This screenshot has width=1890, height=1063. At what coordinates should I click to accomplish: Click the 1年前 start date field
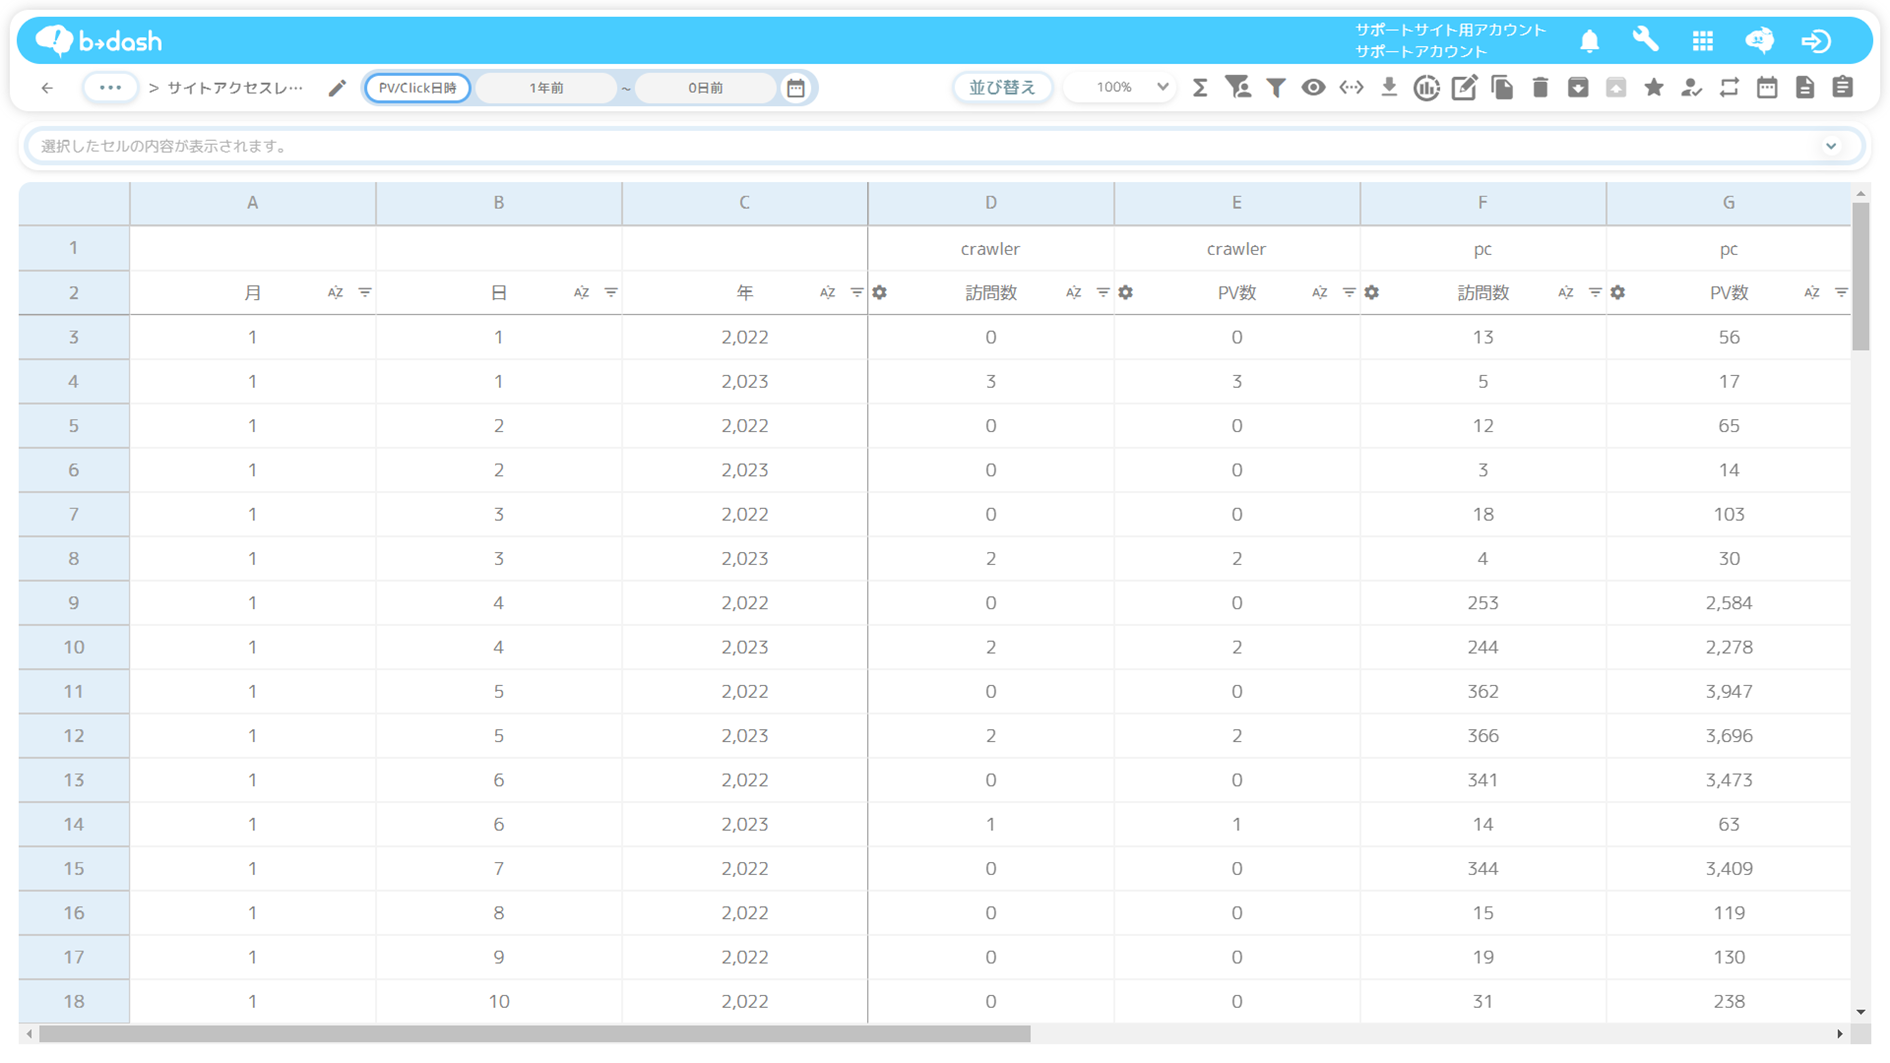click(x=546, y=88)
